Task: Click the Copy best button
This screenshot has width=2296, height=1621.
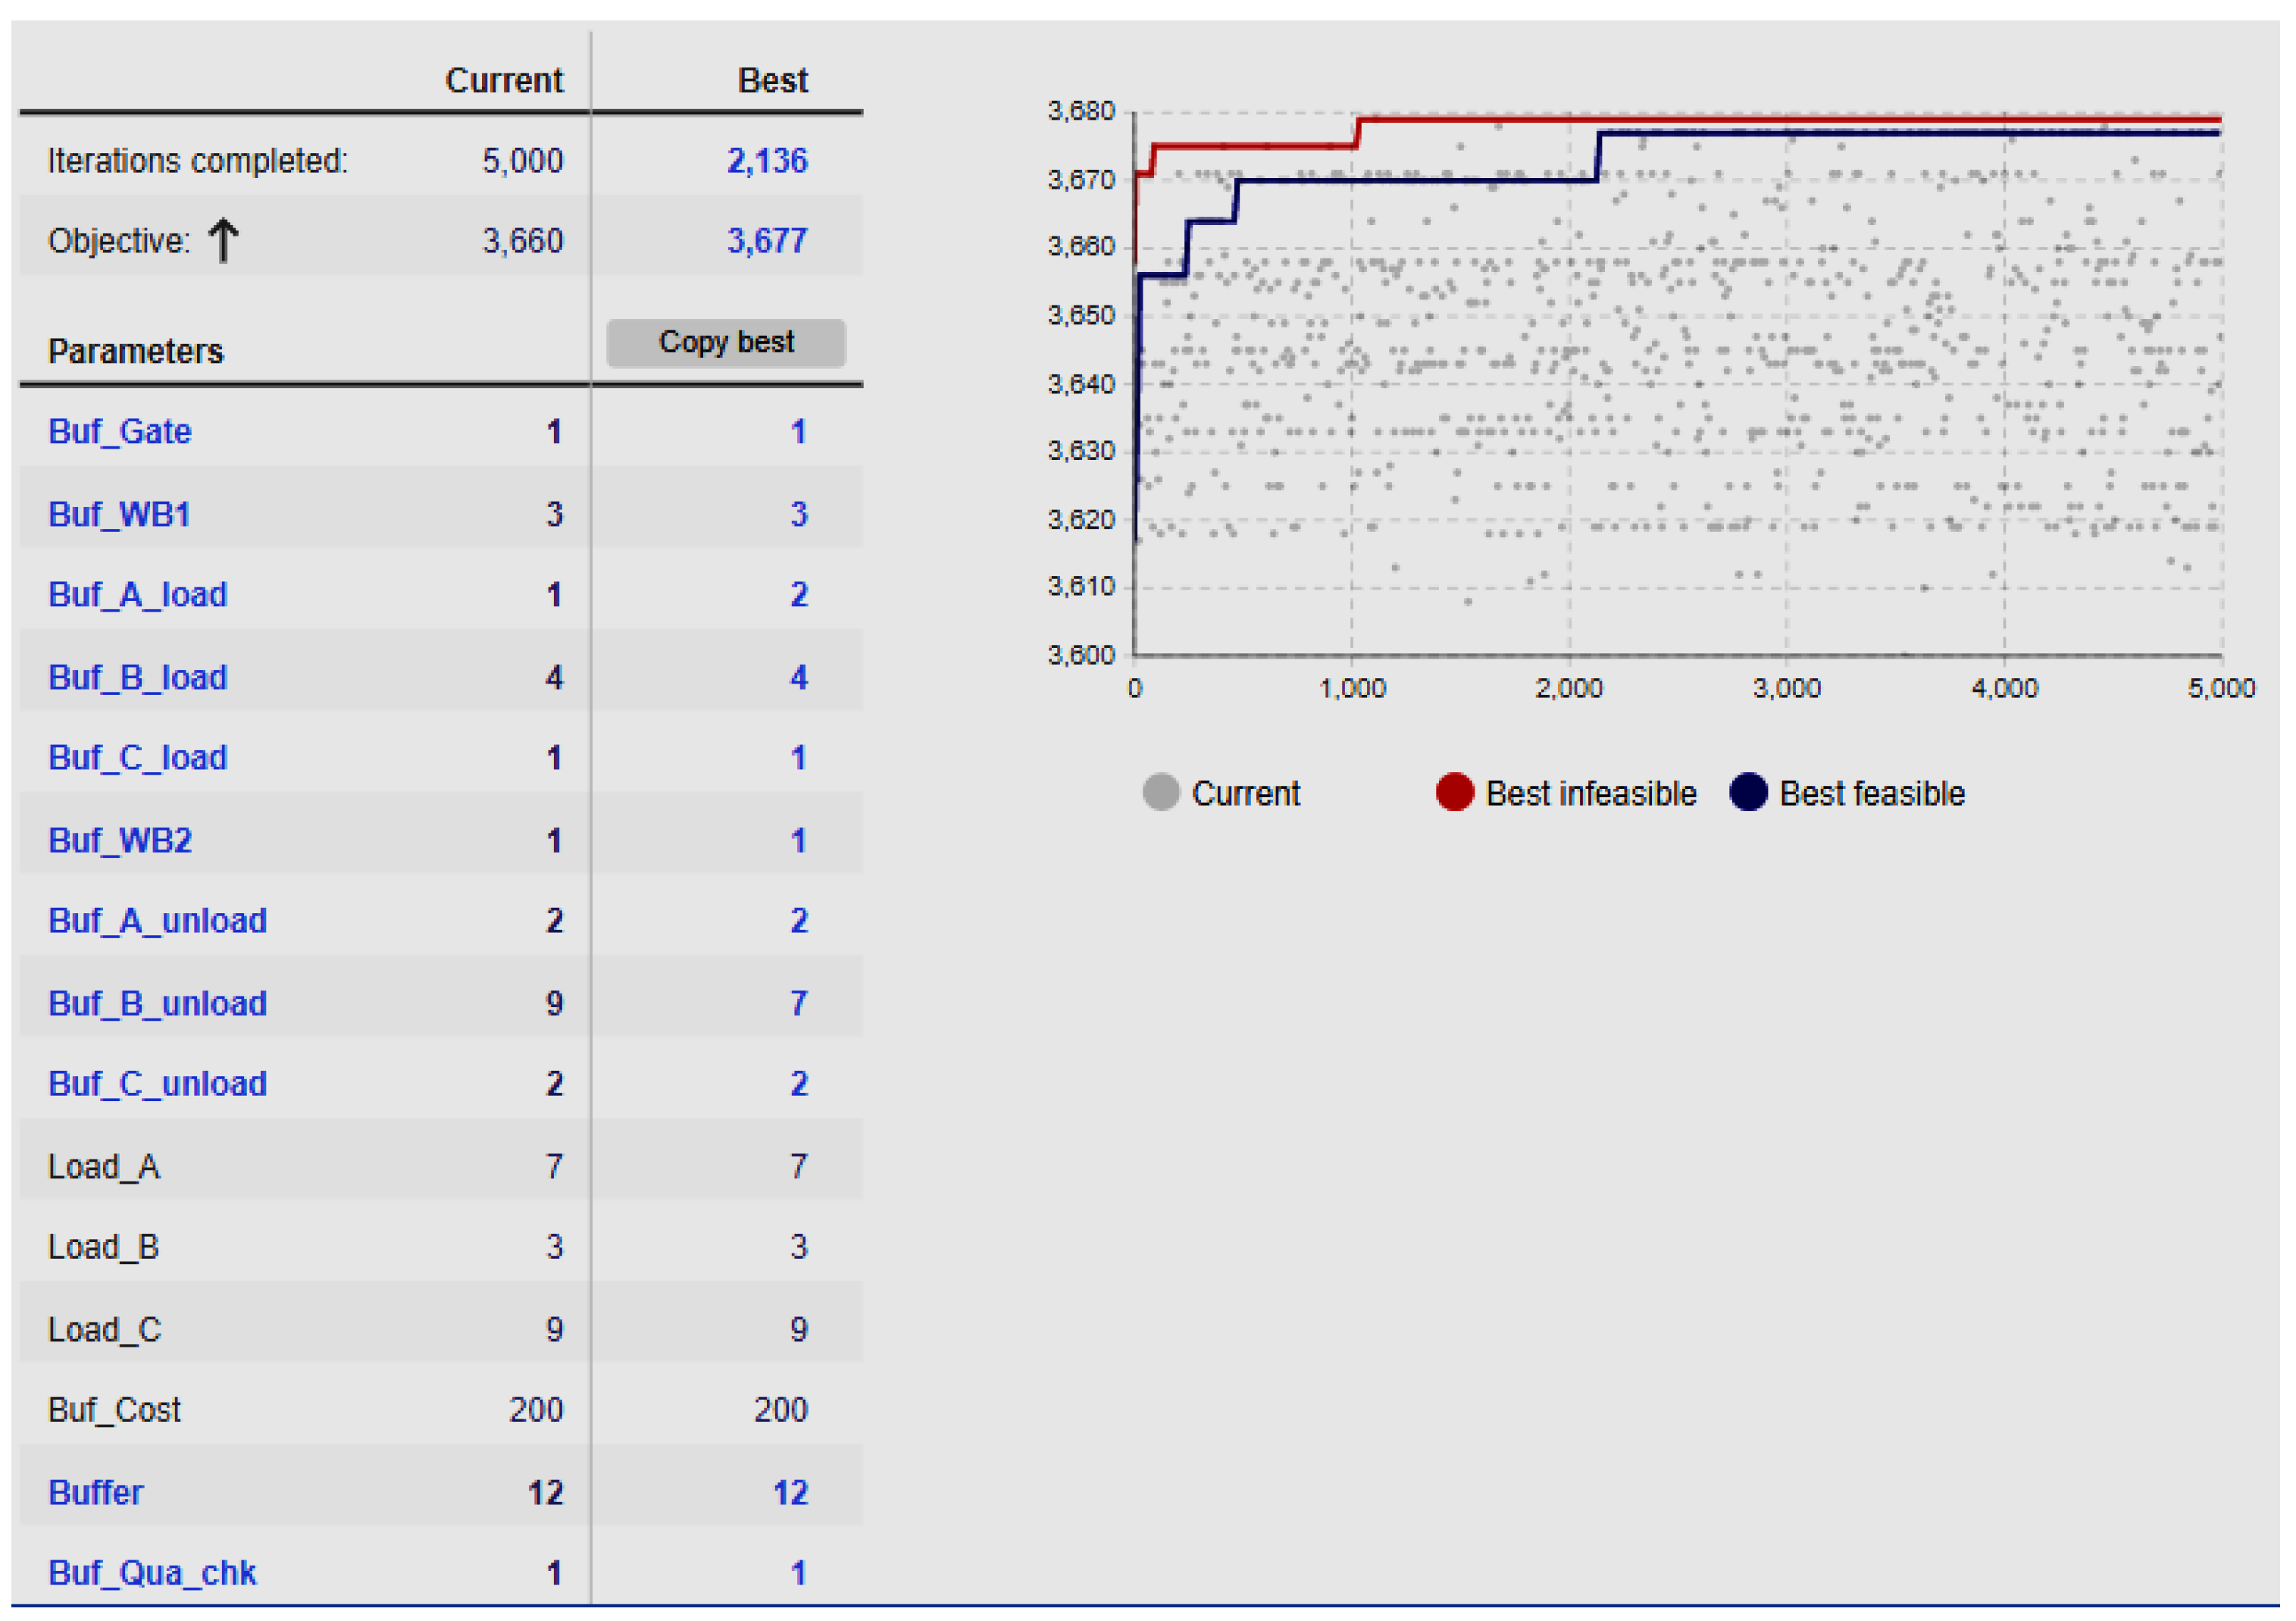Action: coord(725,343)
